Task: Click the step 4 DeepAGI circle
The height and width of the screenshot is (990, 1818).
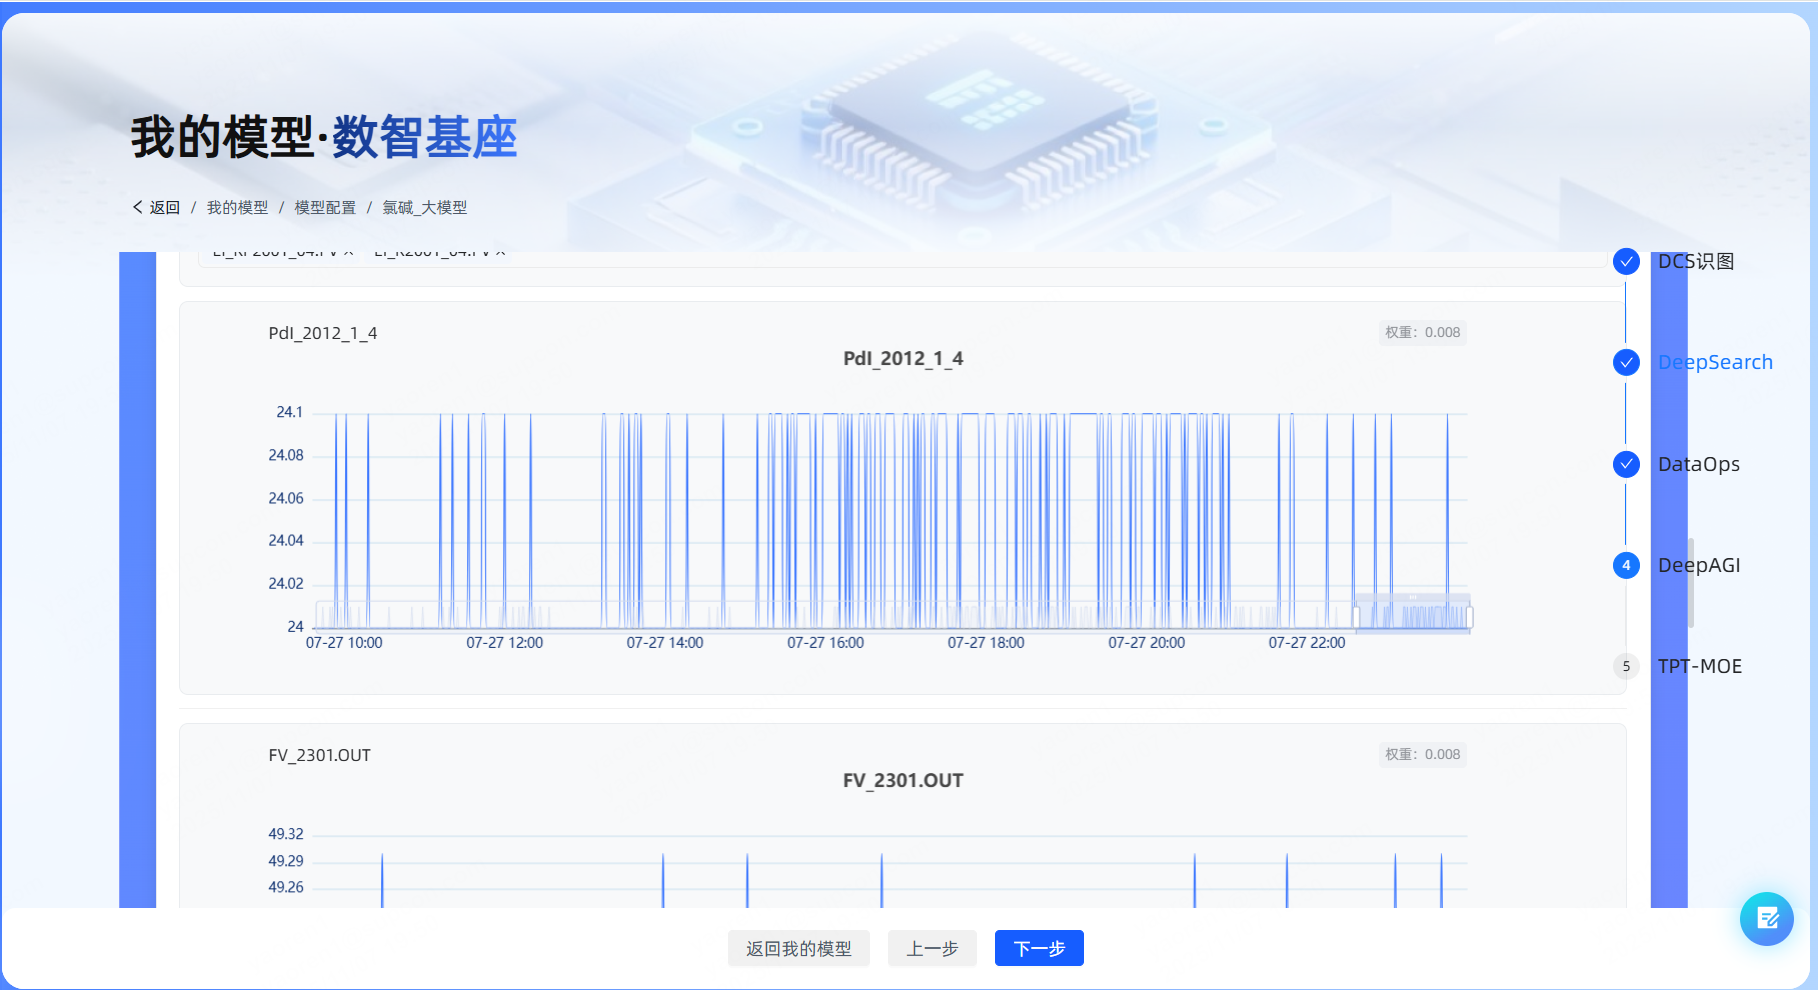Action: click(x=1626, y=566)
